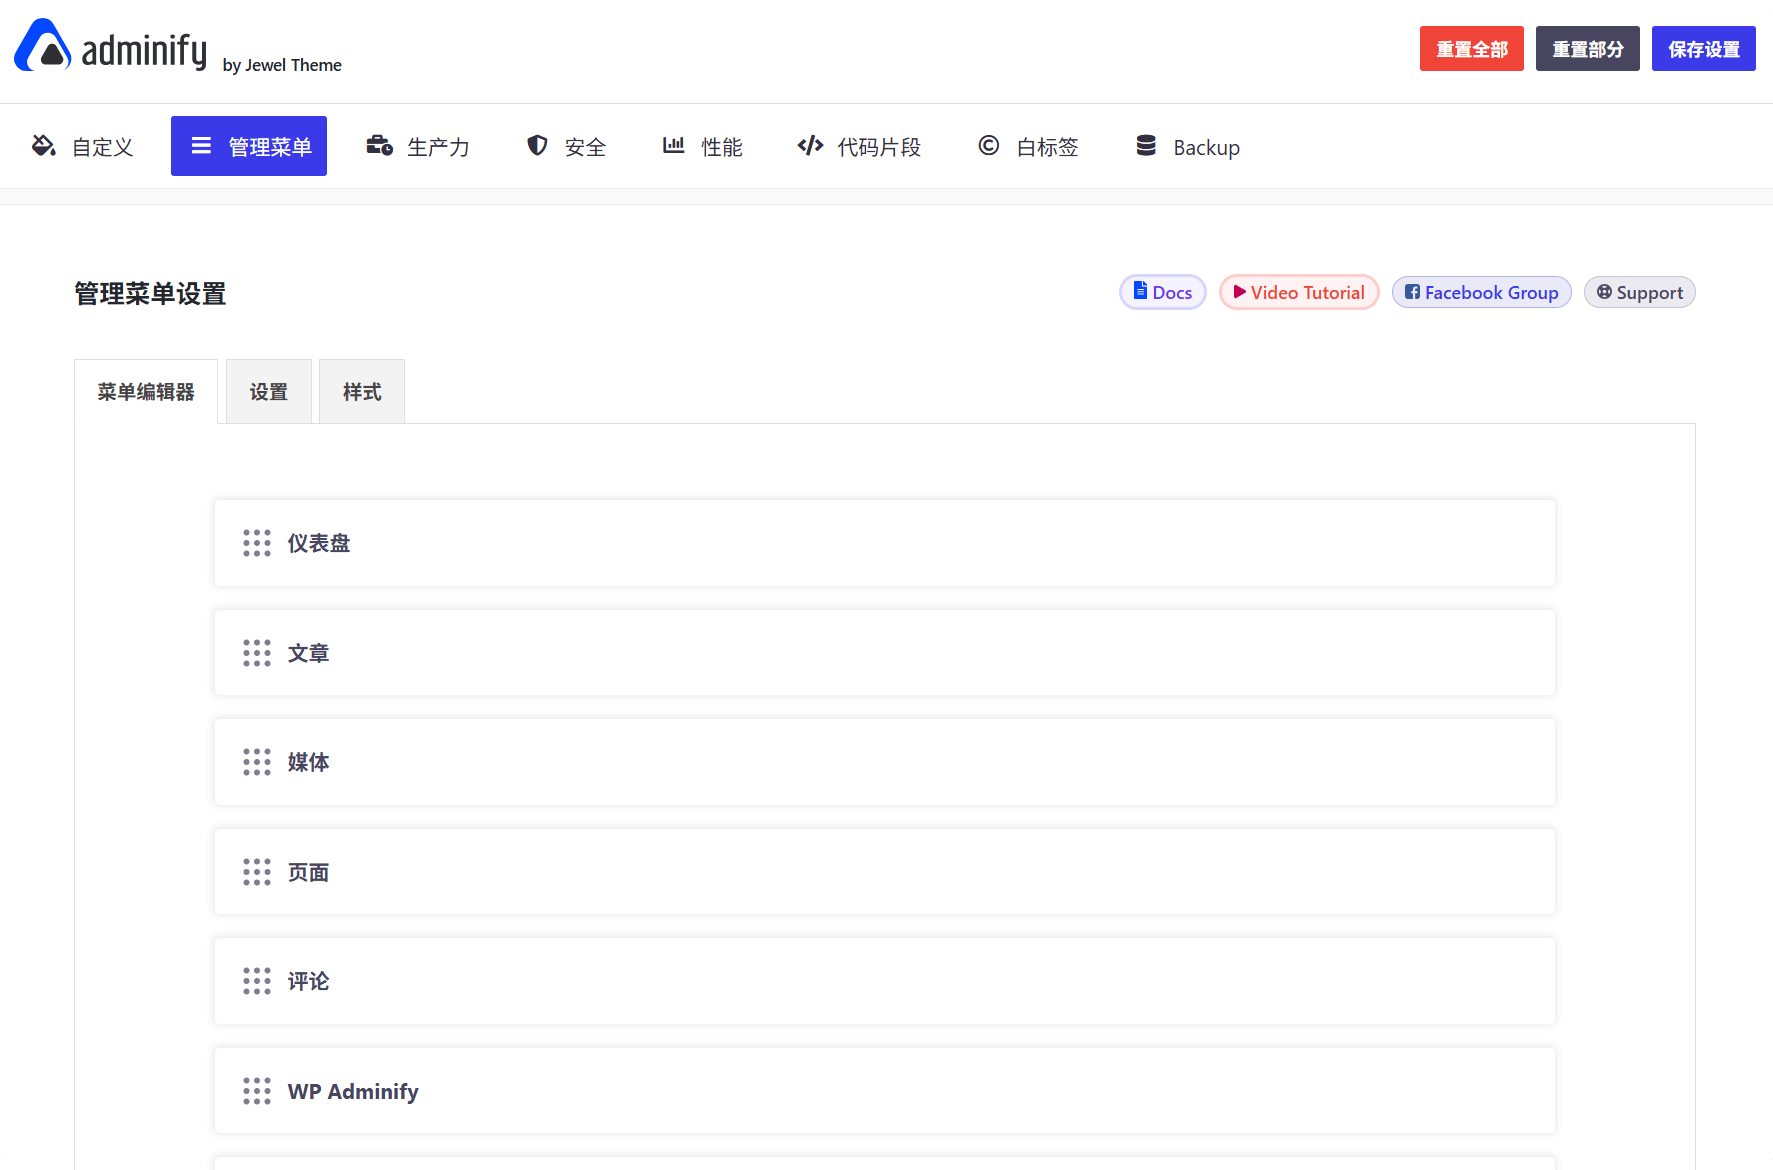
Task: Click the lifebuoy icon in Support badge
Action: (x=1604, y=292)
